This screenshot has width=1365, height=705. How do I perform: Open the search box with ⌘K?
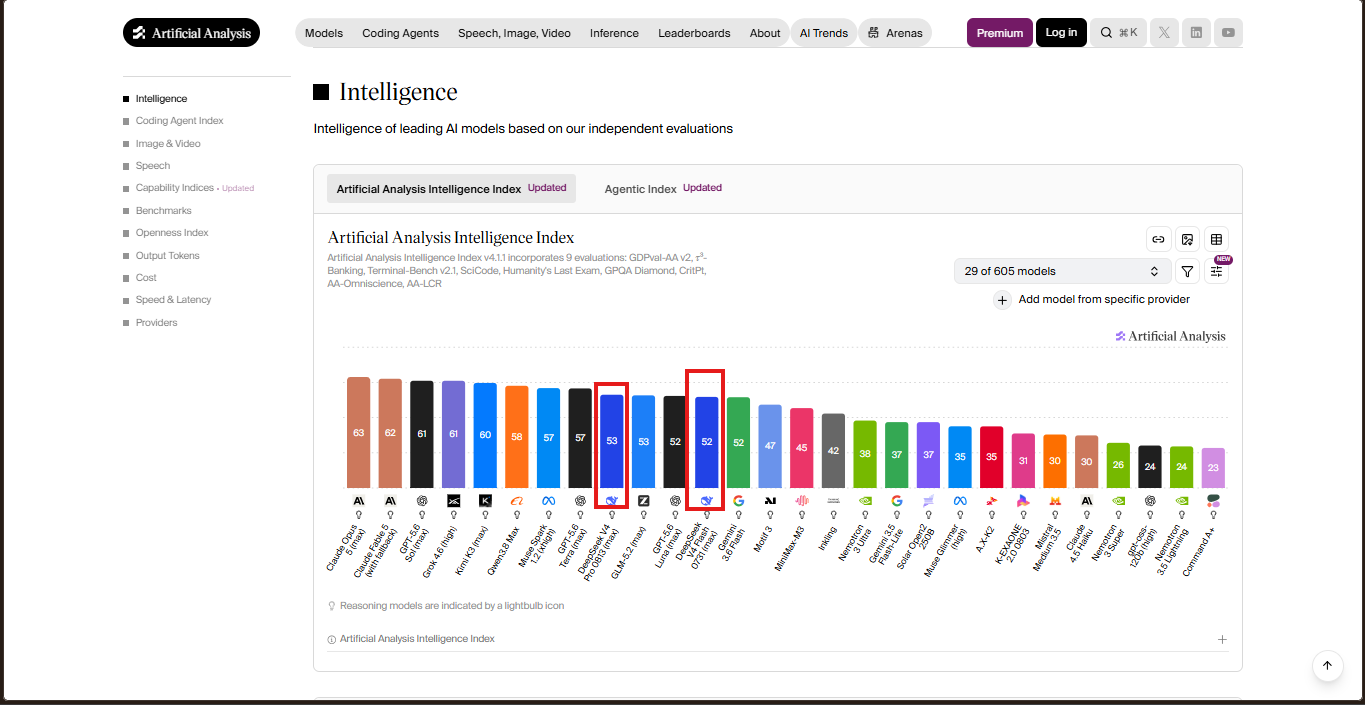pyautogui.click(x=1119, y=33)
